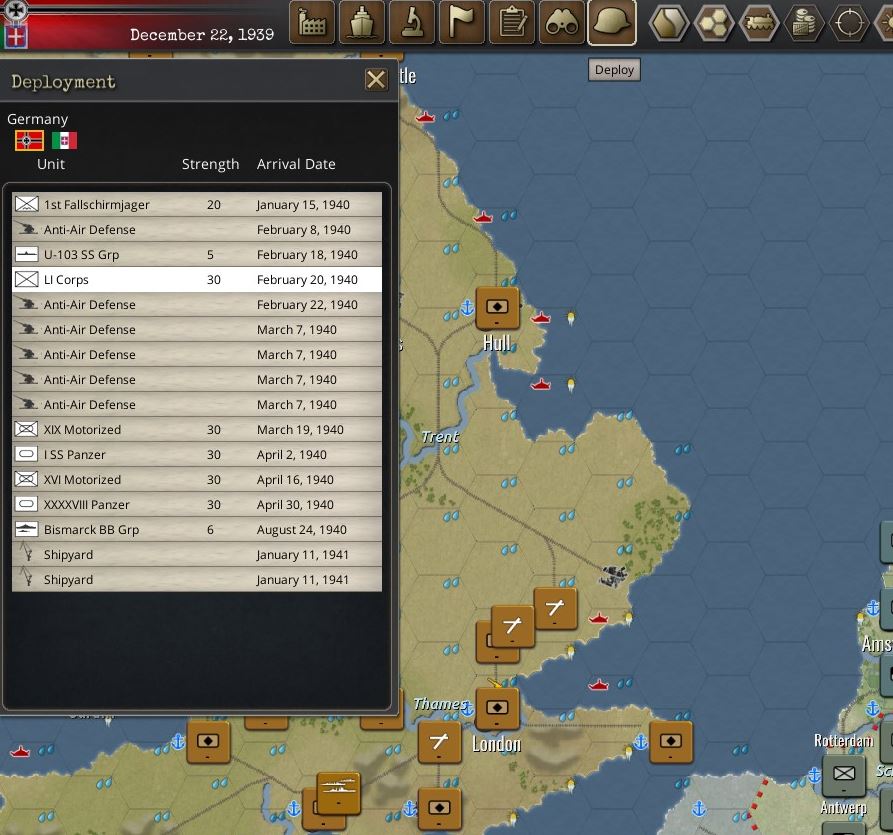Screen dimensions: 893x835
Task: Select the I SS Panzer row
Action: pos(197,455)
